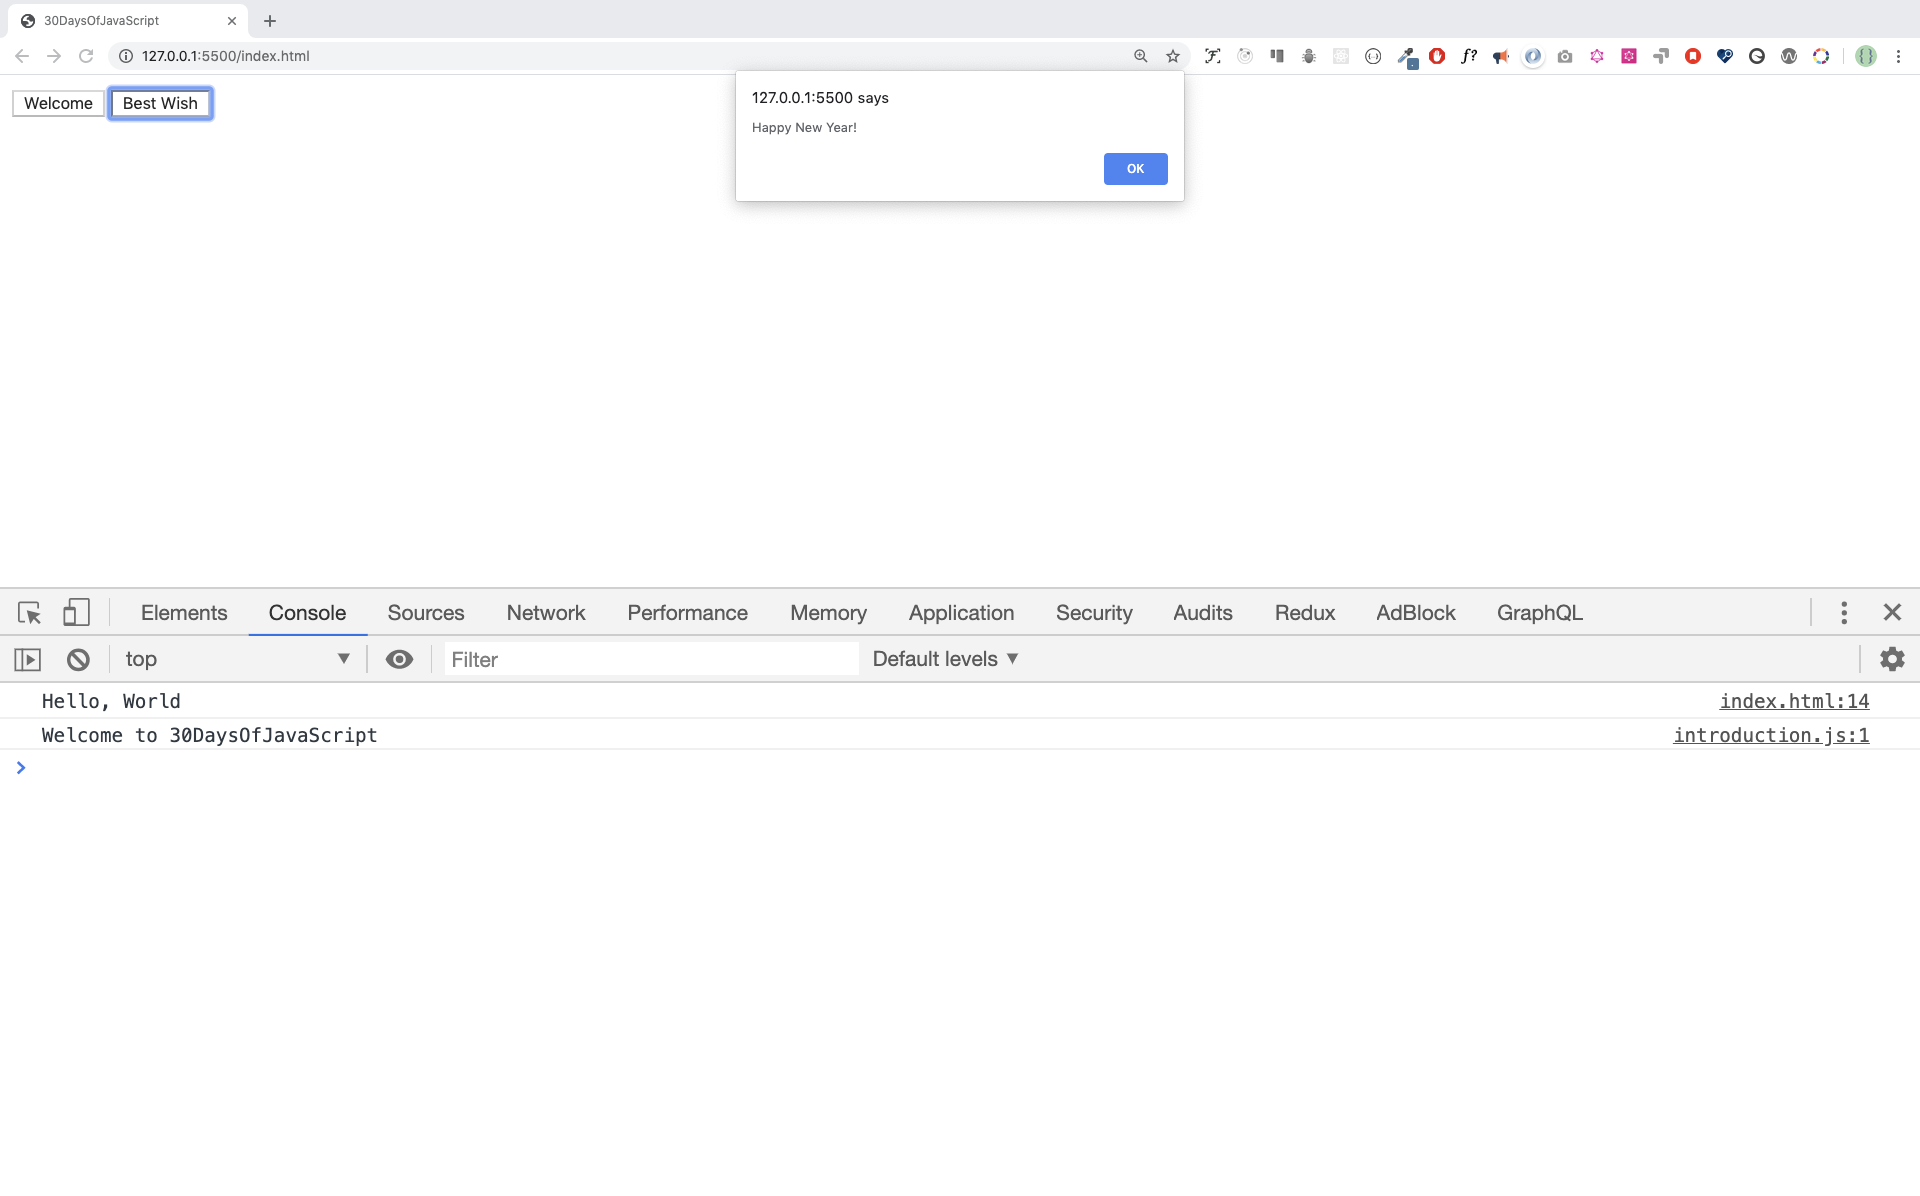Toggle zoom via the magnifier in address bar
This screenshot has height=1196, width=1920.
(1140, 56)
